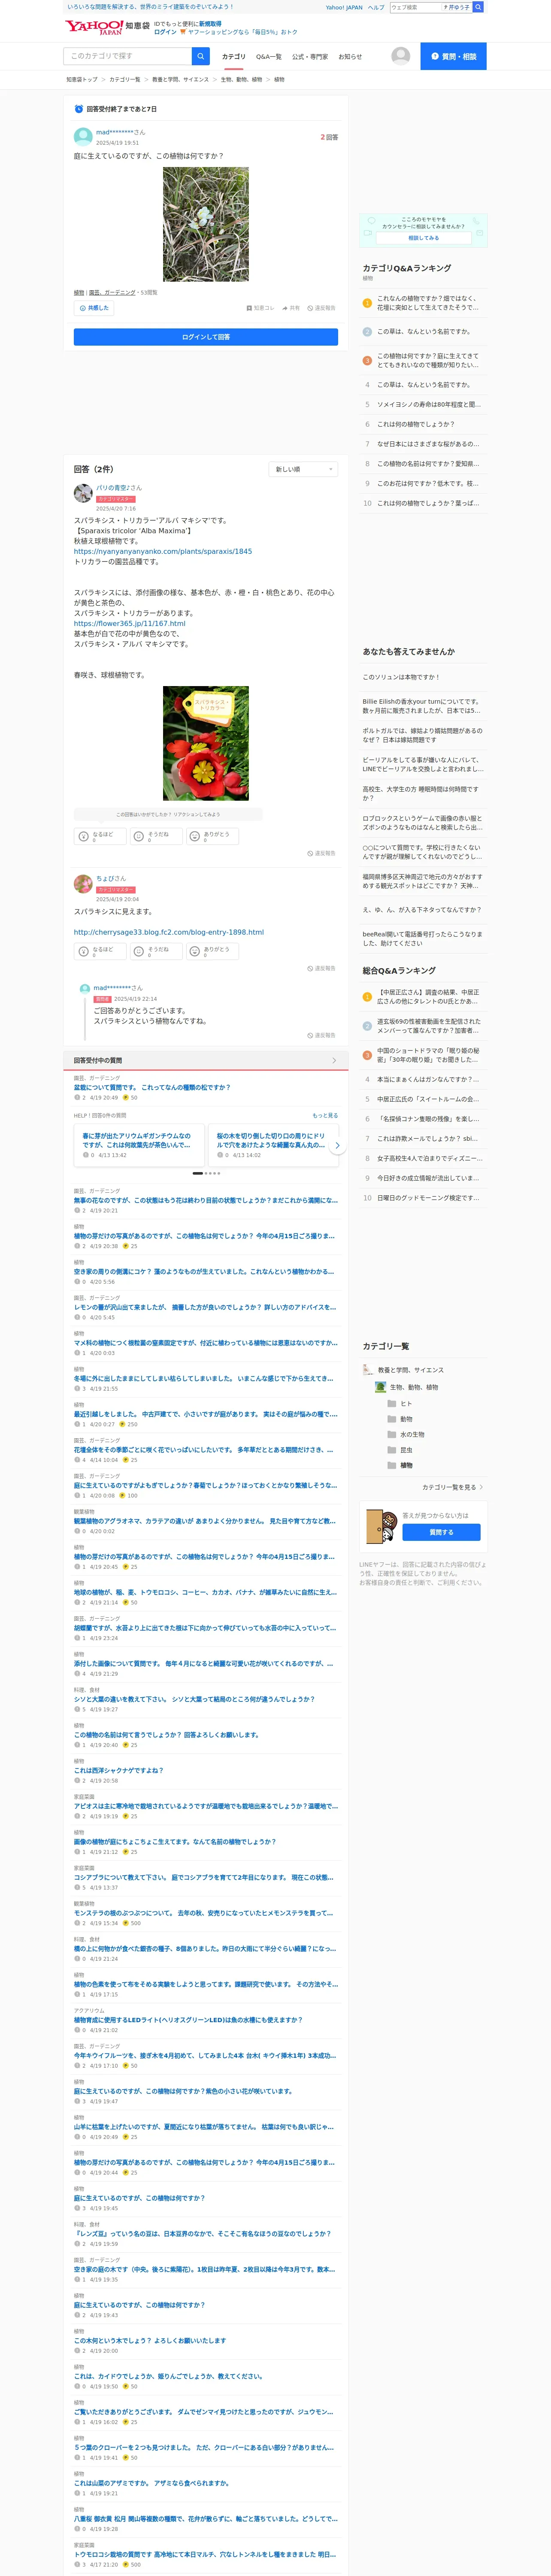The height and width of the screenshot is (2576, 551).
Task: Open the ちょび answerer avatar
Action: pos(83,884)
